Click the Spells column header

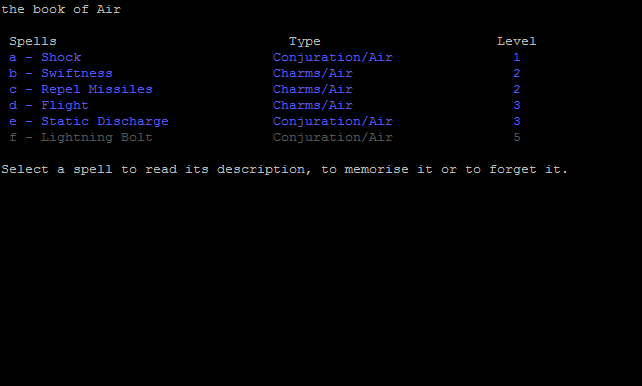click(x=33, y=41)
